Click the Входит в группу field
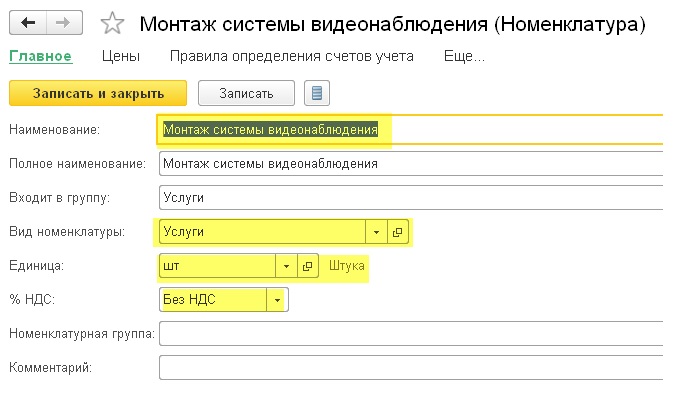The height and width of the screenshot is (394, 678). (411, 198)
